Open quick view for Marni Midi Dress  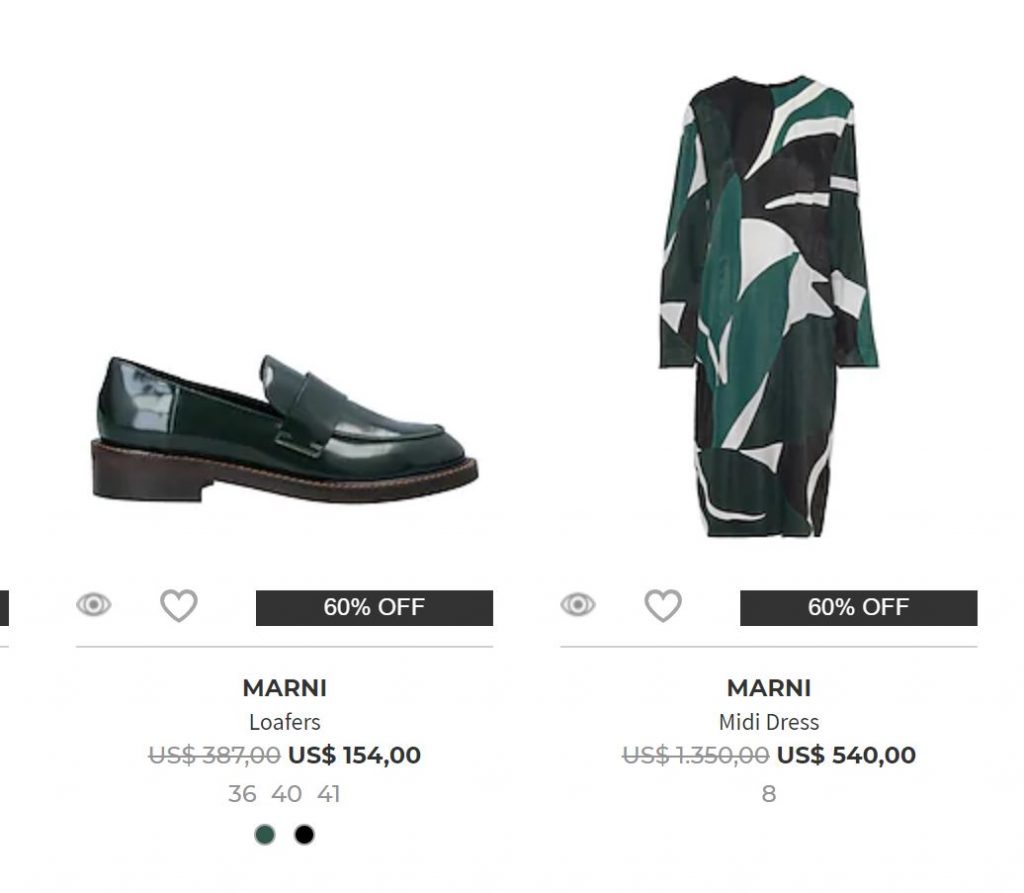[x=578, y=605]
